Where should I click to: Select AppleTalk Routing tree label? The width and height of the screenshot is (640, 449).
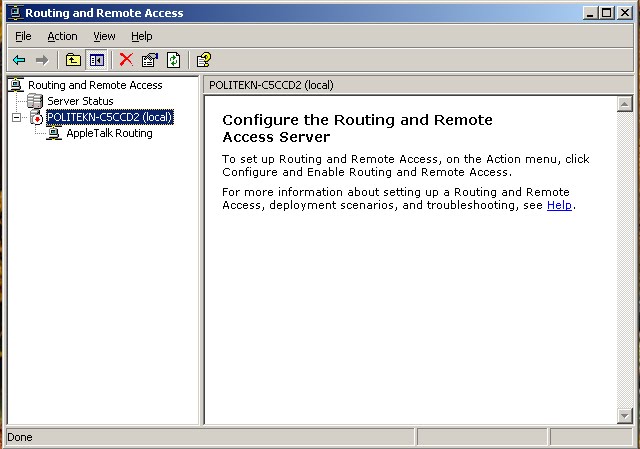[109, 133]
